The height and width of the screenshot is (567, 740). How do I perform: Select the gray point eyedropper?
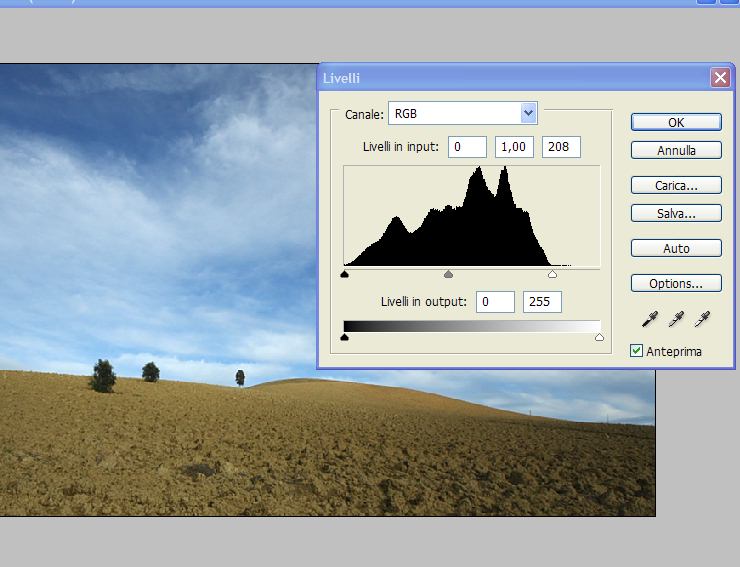(x=676, y=319)
